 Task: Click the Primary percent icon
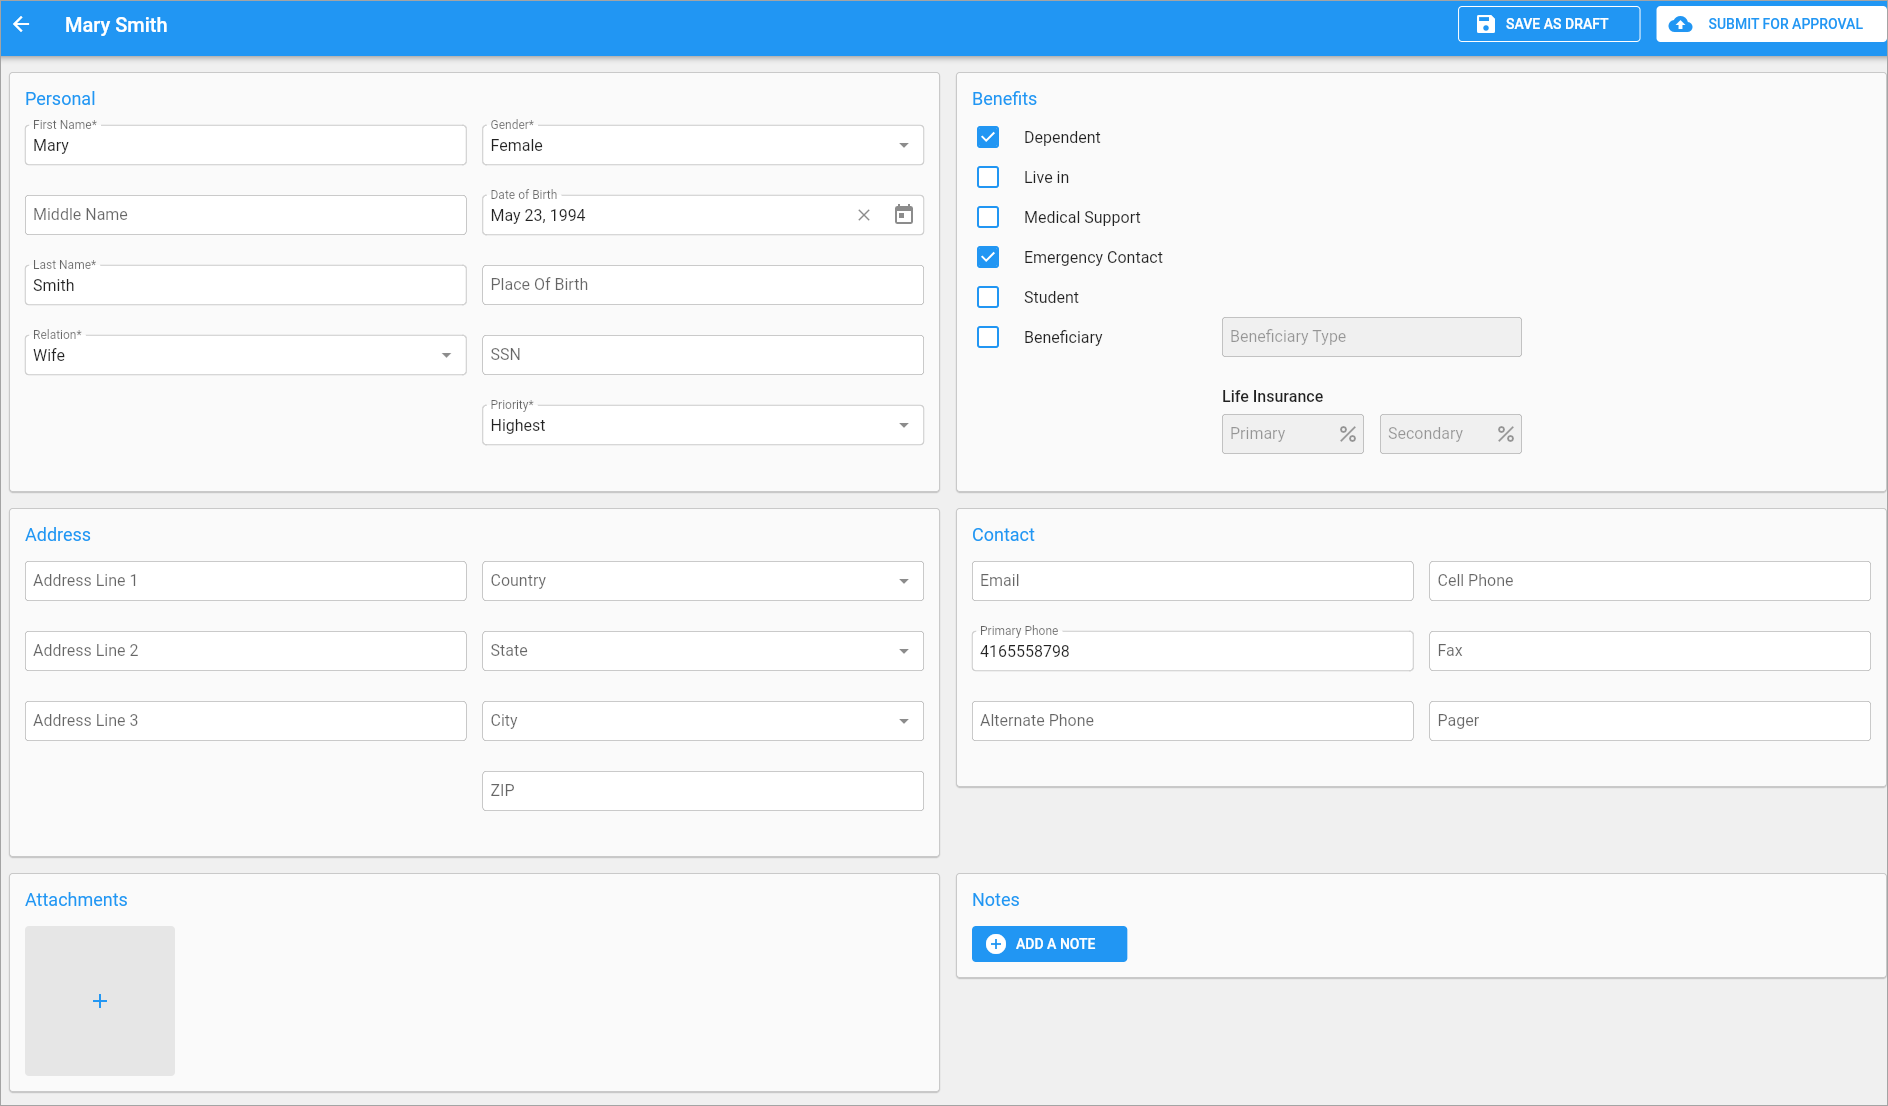1348,434
